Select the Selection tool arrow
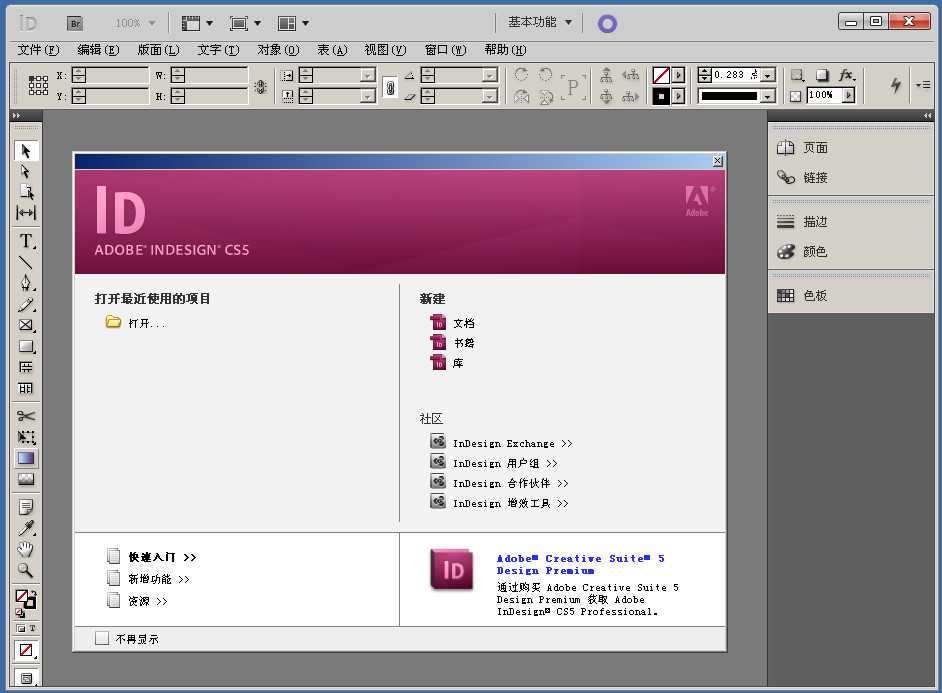942x693 pixels. [26, 151]
